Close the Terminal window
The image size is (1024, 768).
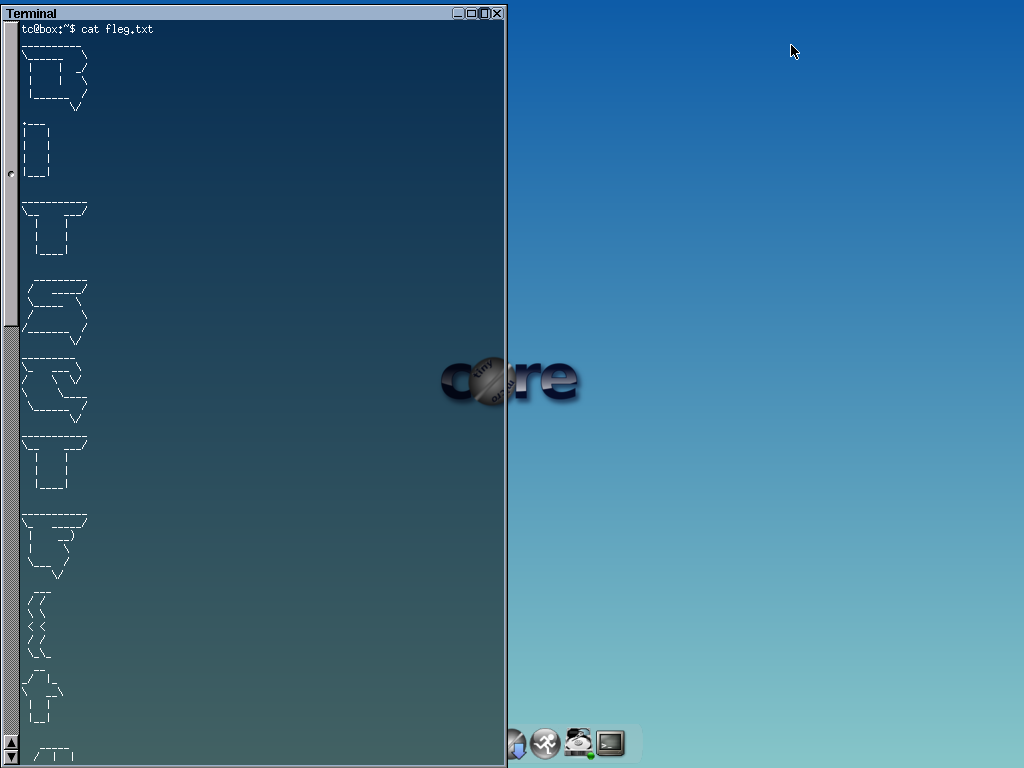point(497,13)
